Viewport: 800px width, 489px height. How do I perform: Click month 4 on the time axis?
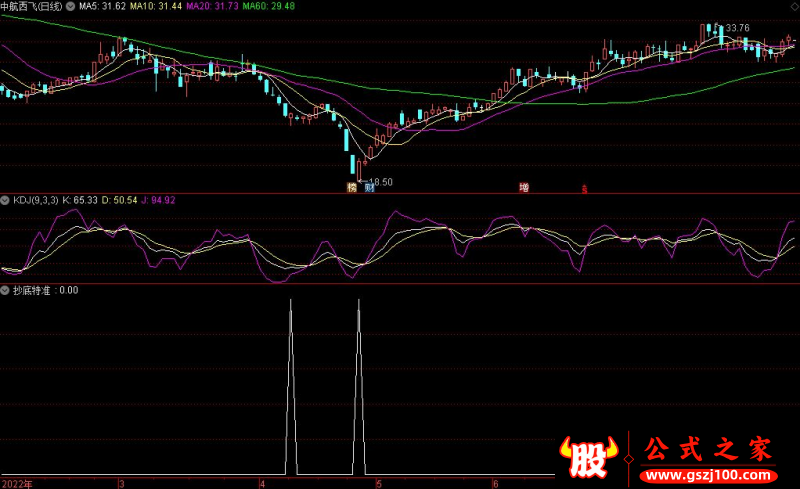262,483
